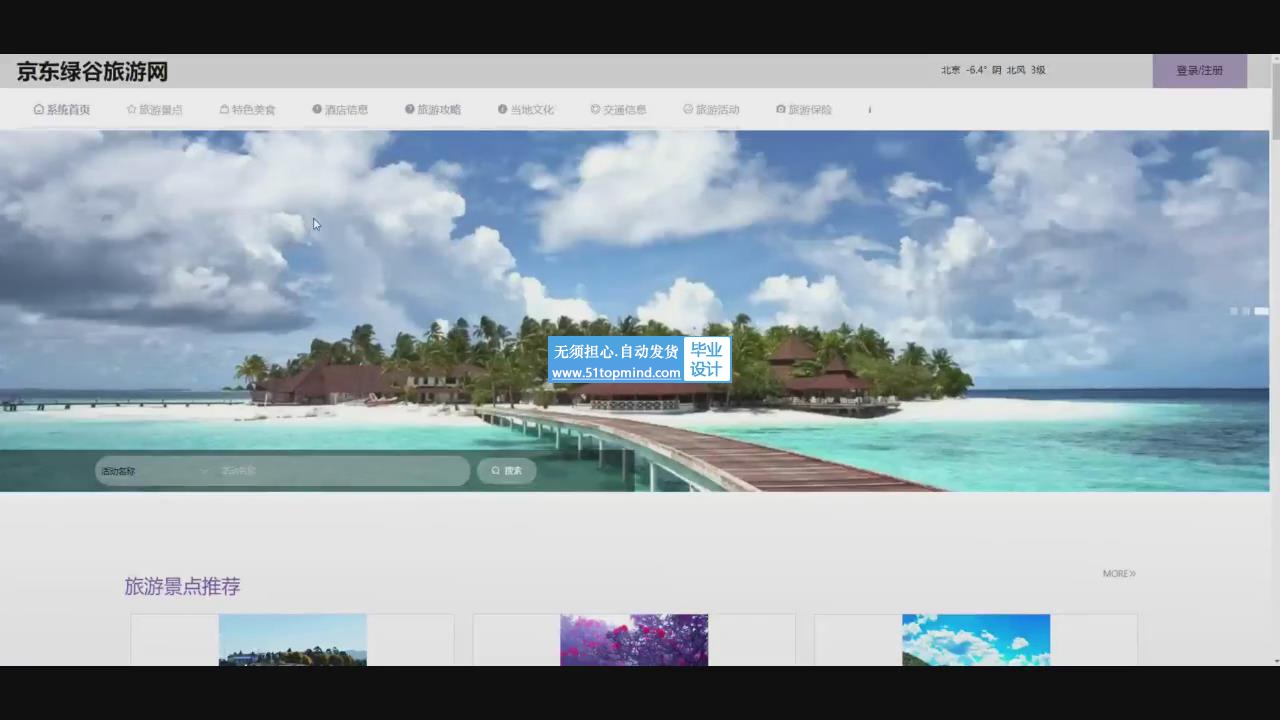Open the MORE» link beside 旅游景点推荐

(1119, 574)
